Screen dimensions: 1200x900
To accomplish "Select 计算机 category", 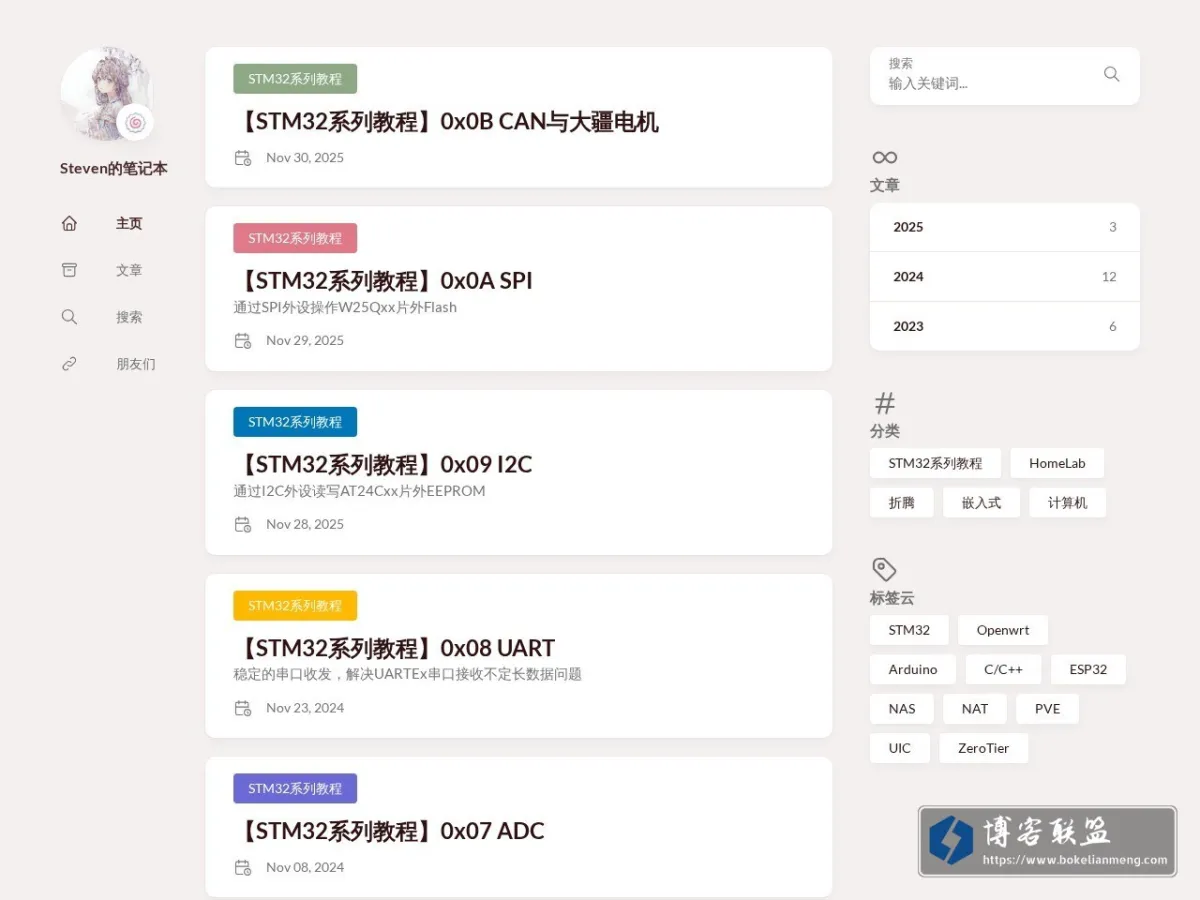I will click(x=1067, y=503).
